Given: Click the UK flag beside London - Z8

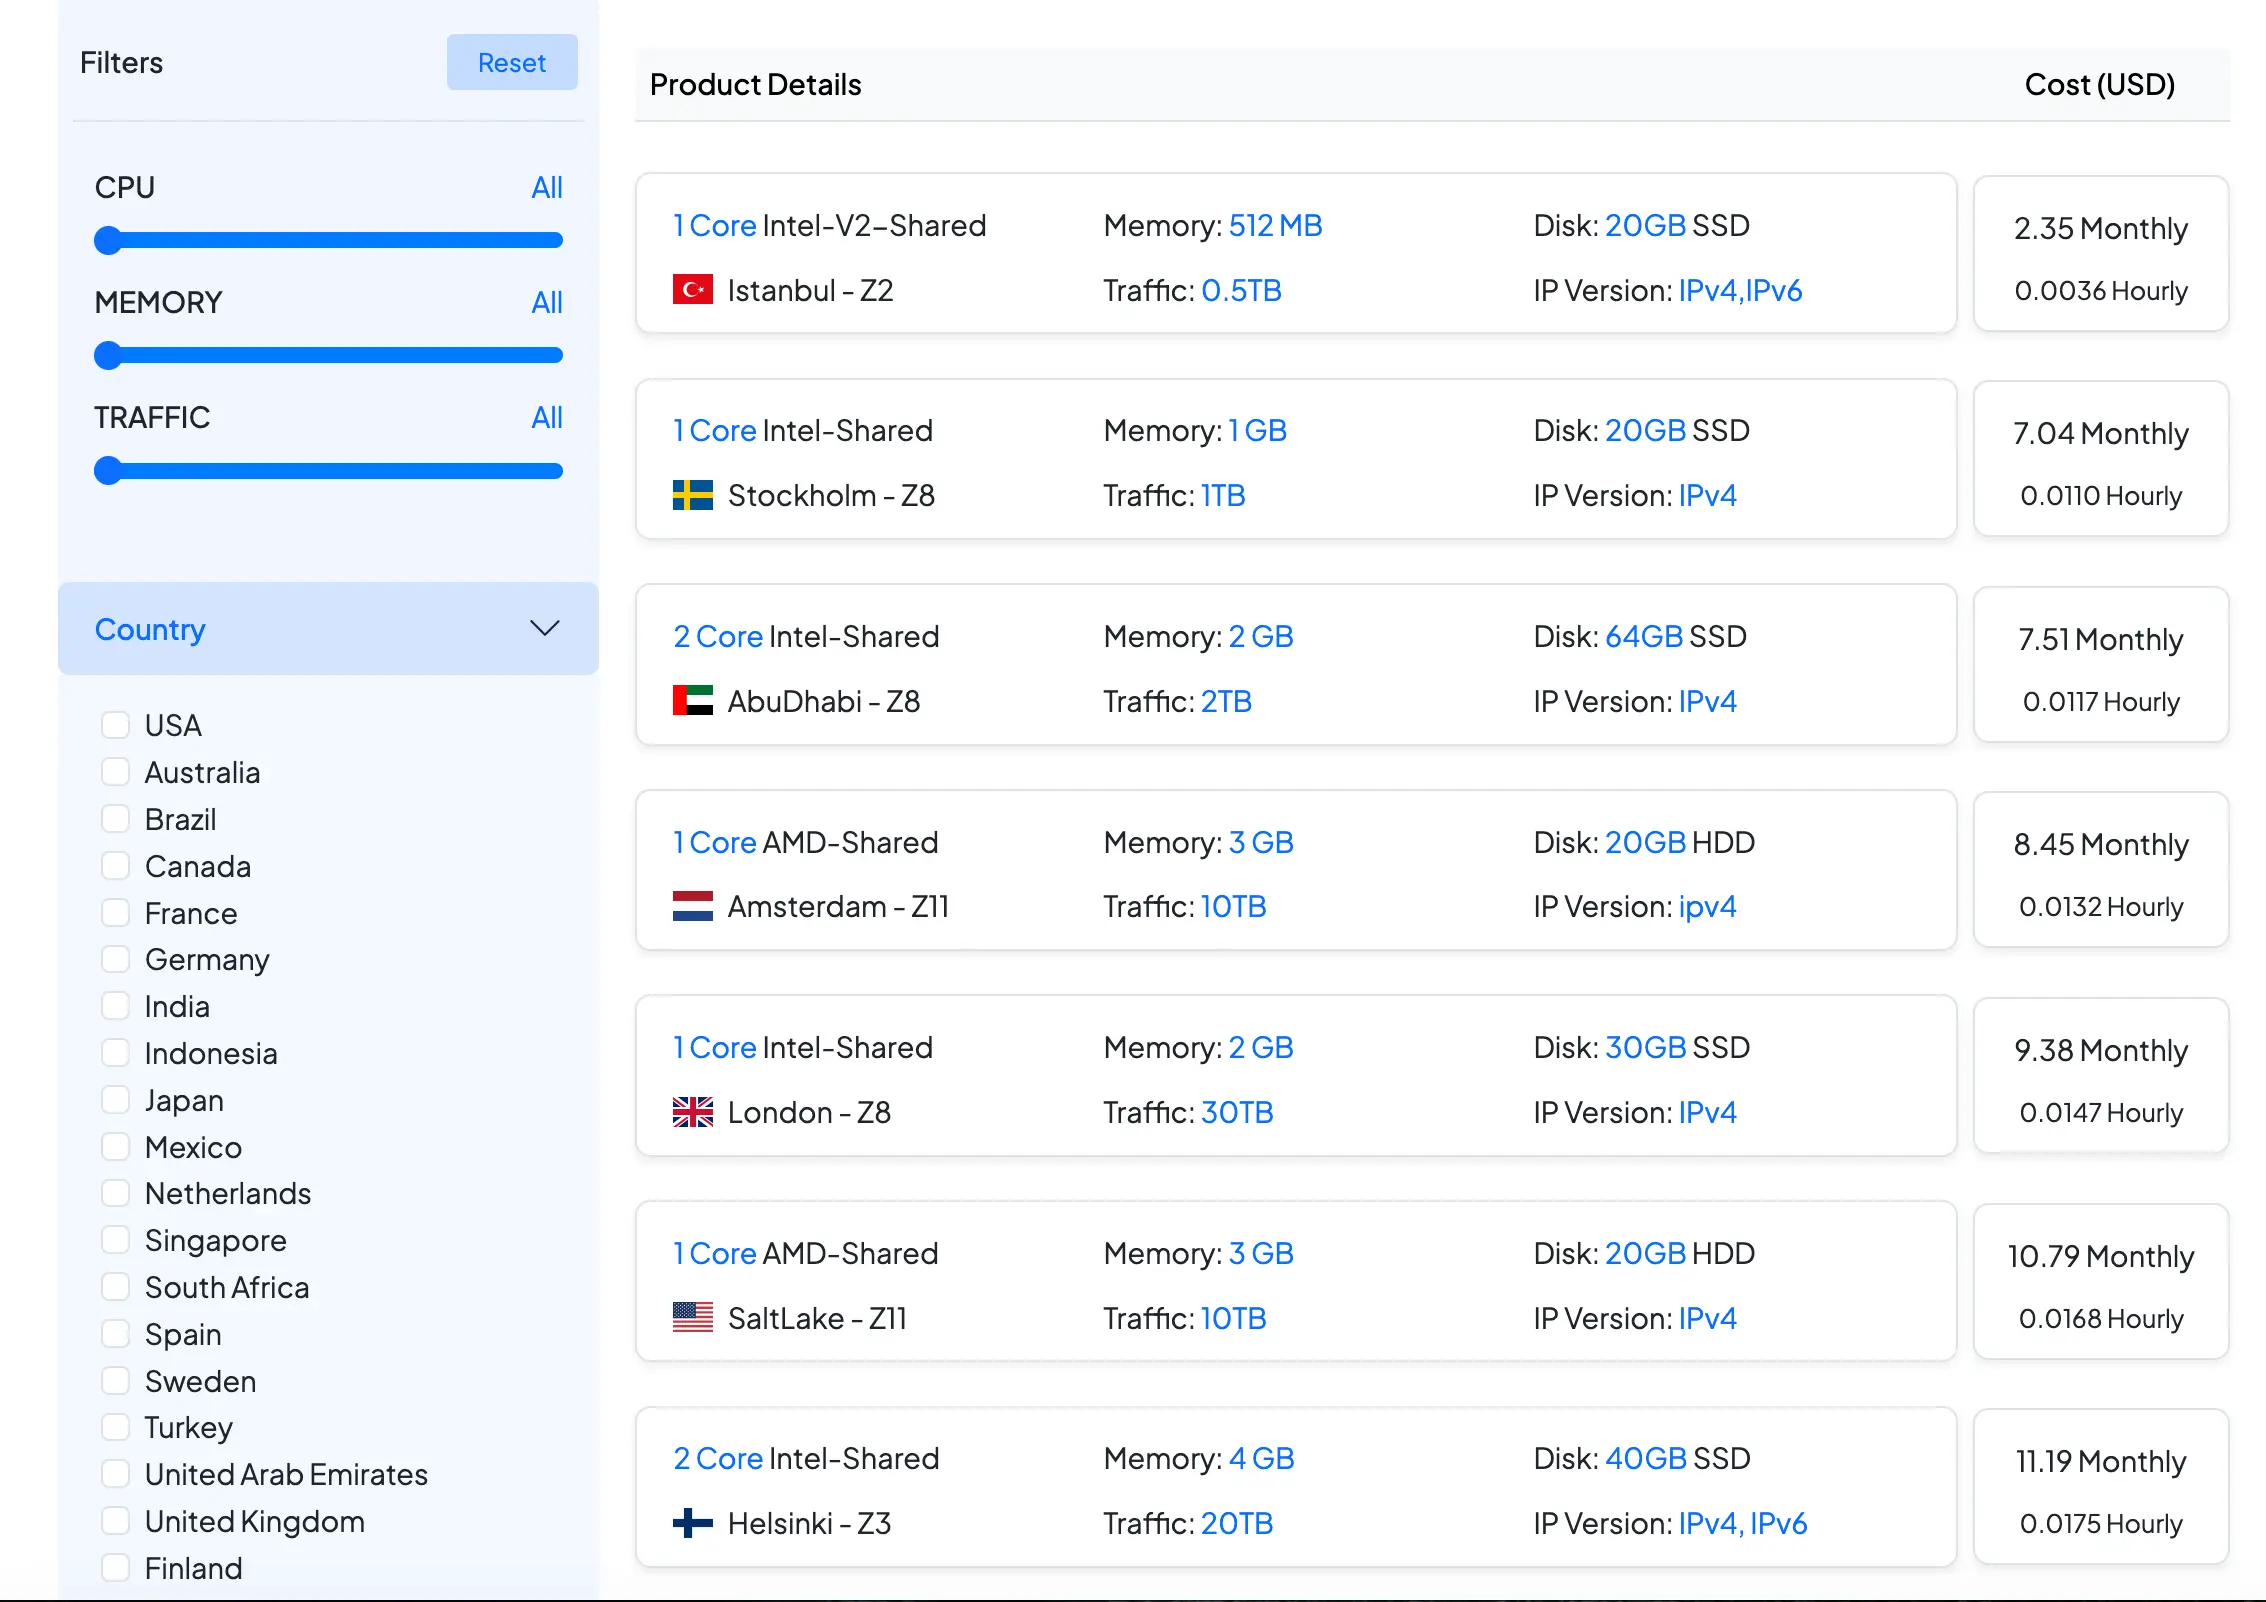Looking at the screenshot, I should click(x=692, y=1112).
